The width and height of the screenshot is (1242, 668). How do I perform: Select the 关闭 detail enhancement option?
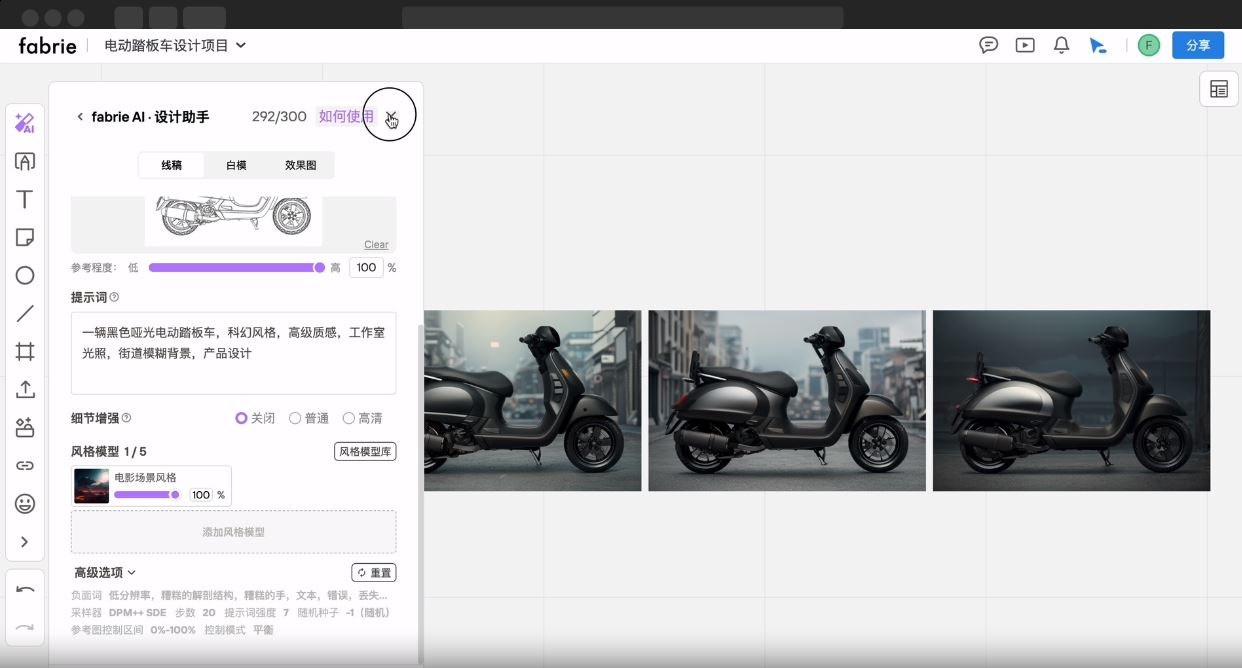254,418
